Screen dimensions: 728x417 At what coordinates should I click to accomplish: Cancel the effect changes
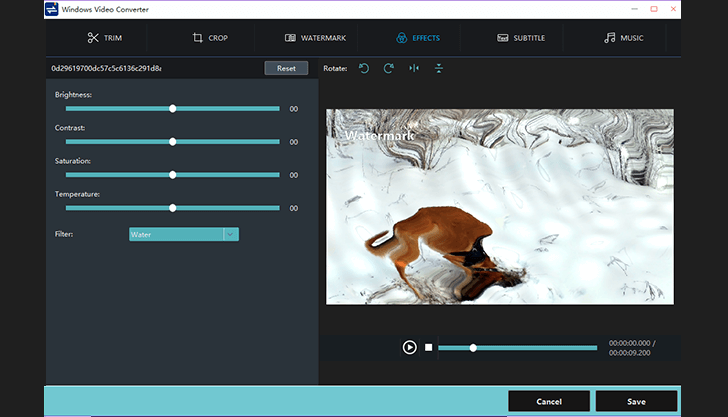click(549, 401)
